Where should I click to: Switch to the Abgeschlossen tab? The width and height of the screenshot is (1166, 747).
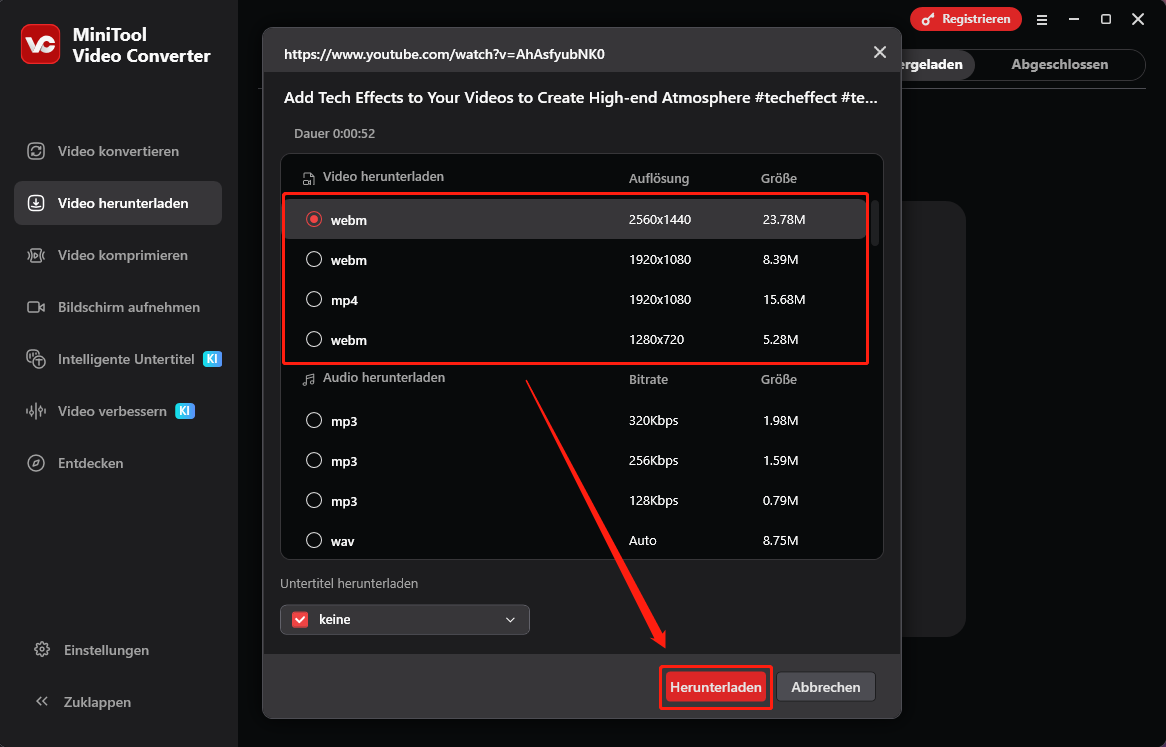1059,65
